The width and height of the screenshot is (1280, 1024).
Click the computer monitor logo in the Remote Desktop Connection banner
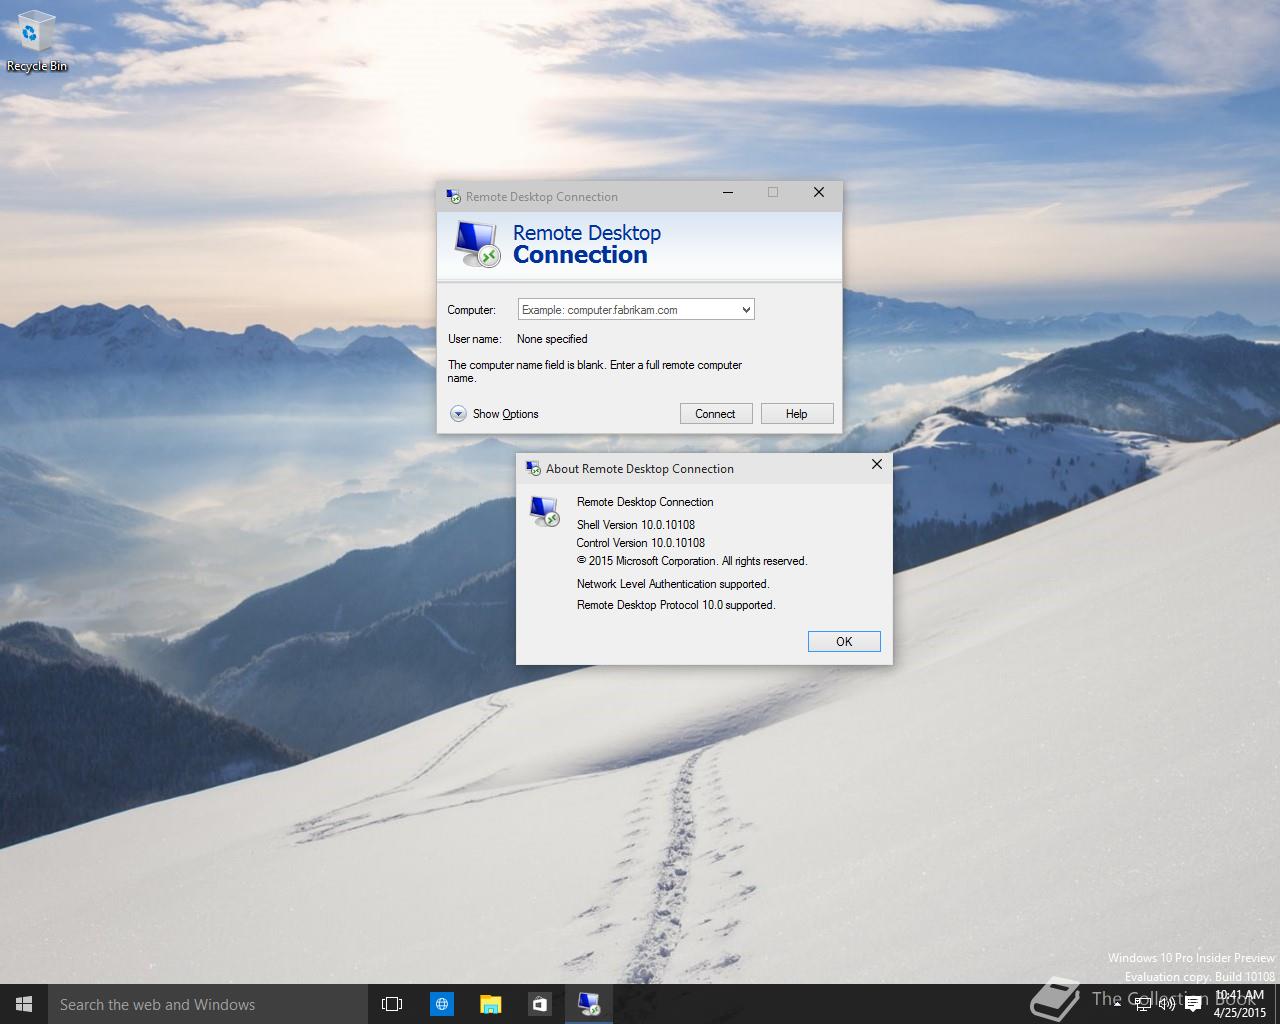click(x=476, y=244)
